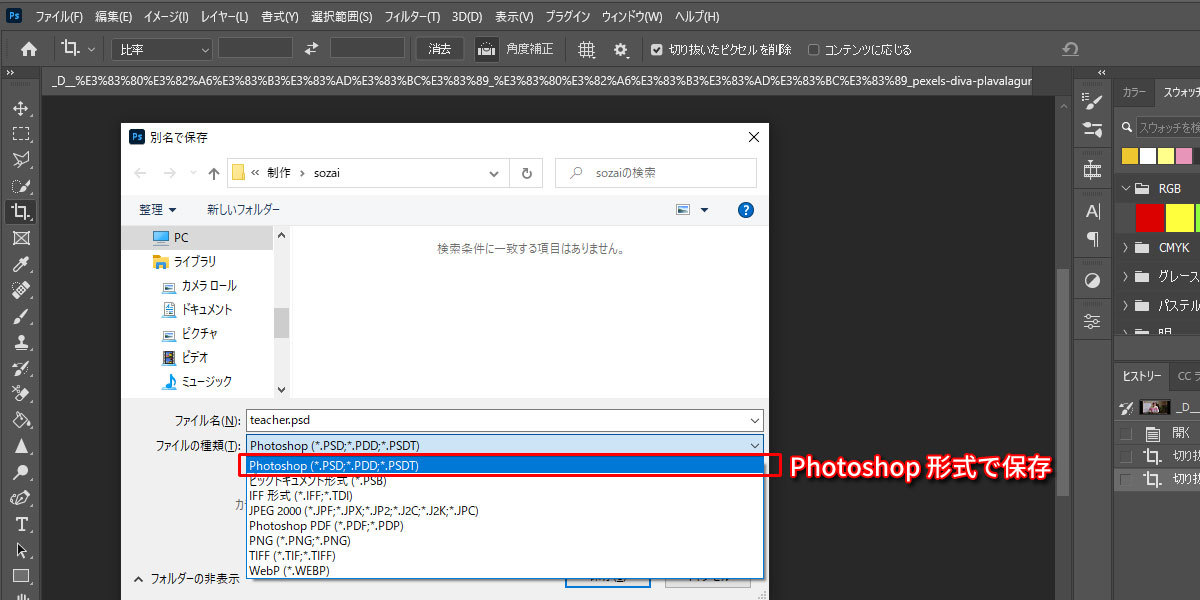Select the Brush tool
Screen dimensions: 1200x600
point(20,316)
